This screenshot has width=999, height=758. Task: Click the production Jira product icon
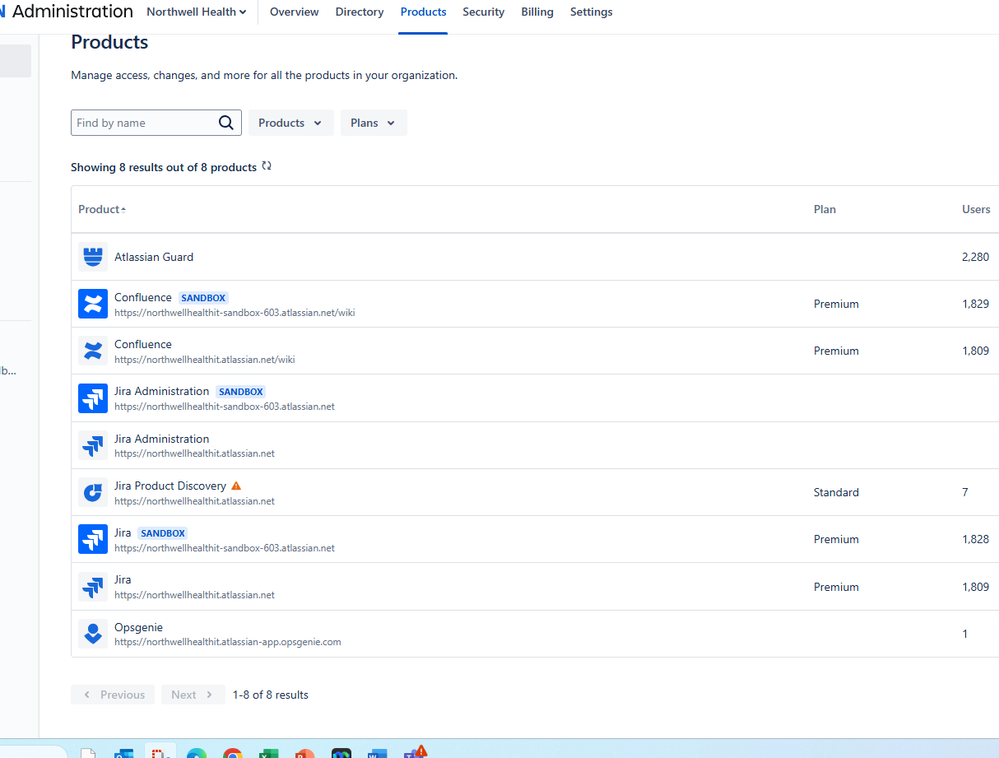pos(93,587)
